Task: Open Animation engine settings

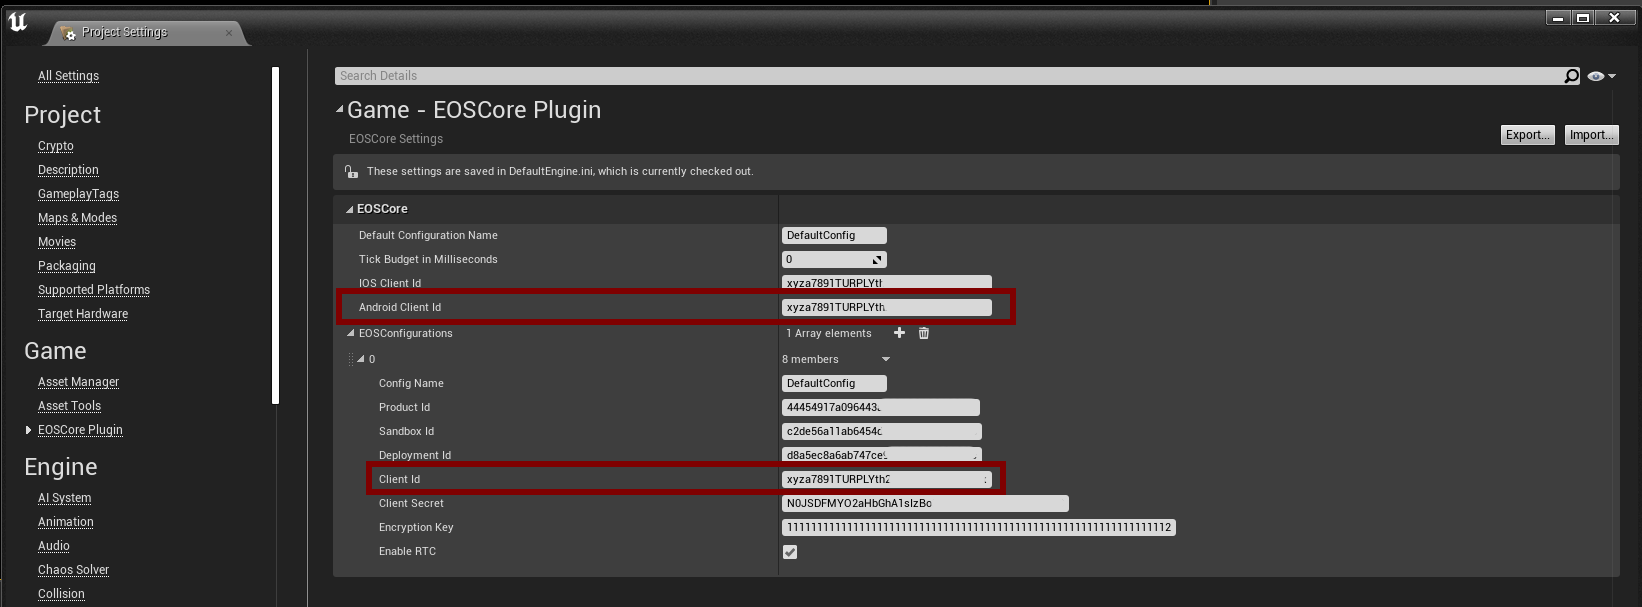Action: 66,522
